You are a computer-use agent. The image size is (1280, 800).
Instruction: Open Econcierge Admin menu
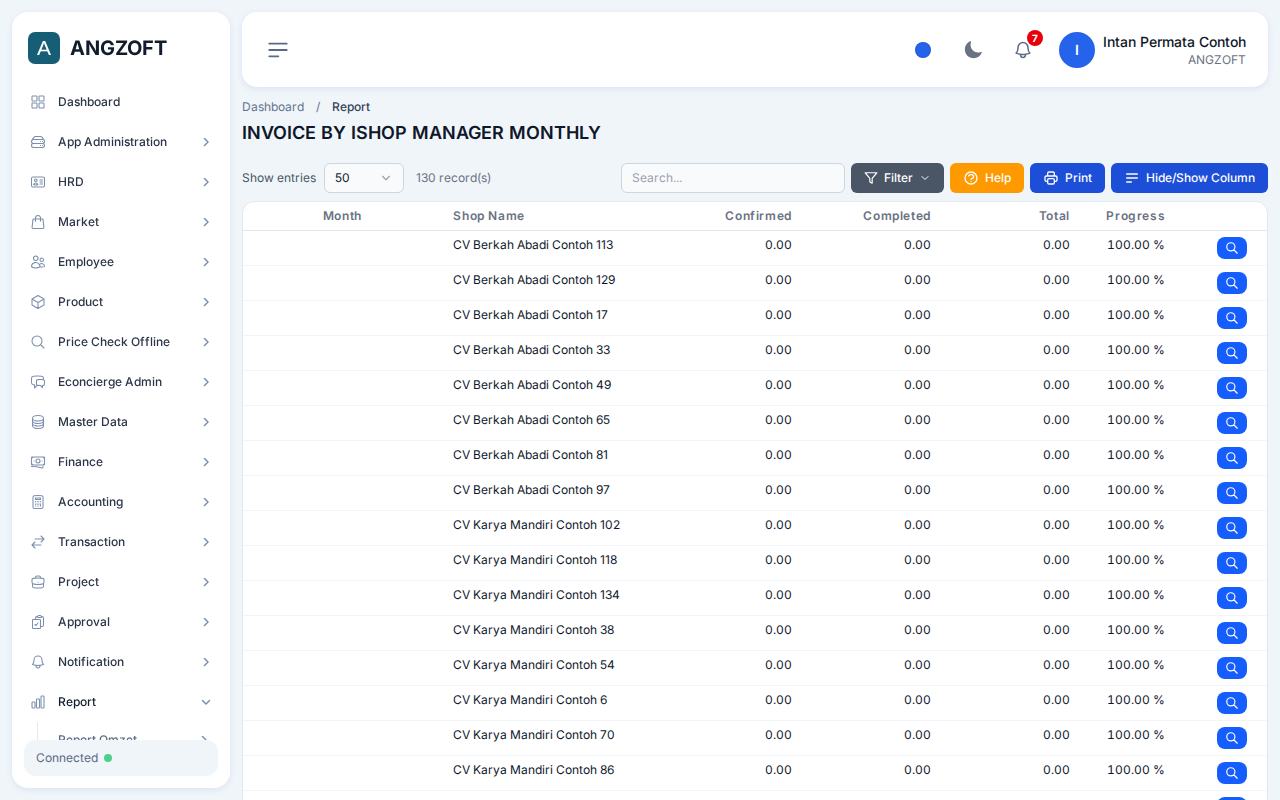coord(121,382)
